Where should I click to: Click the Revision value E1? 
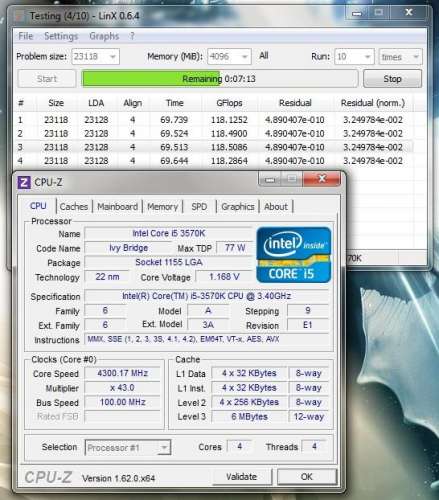tap(308, 325)
